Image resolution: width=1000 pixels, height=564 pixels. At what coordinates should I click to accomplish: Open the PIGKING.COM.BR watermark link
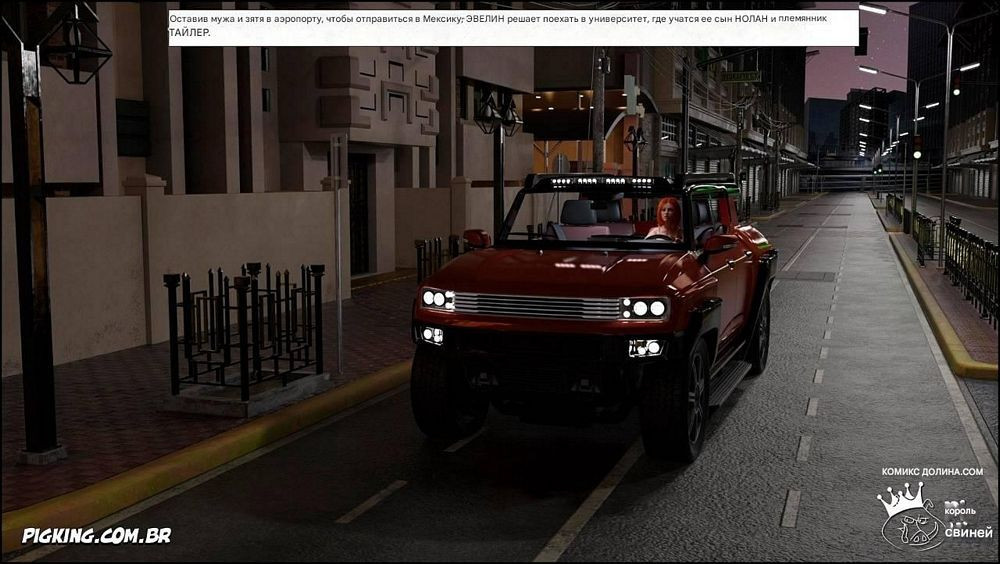click(96, 535)
